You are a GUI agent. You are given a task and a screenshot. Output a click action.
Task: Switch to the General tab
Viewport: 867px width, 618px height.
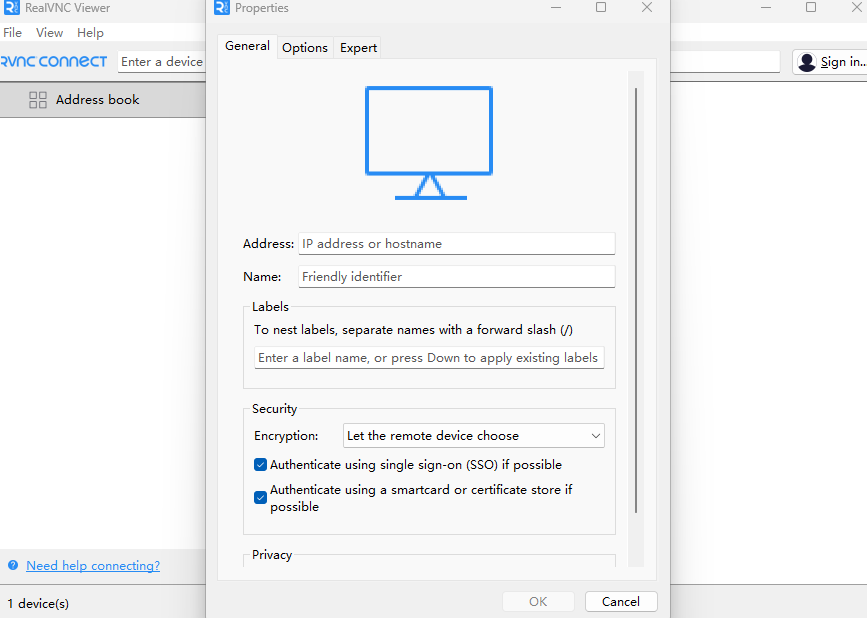[x=247, y=46]
